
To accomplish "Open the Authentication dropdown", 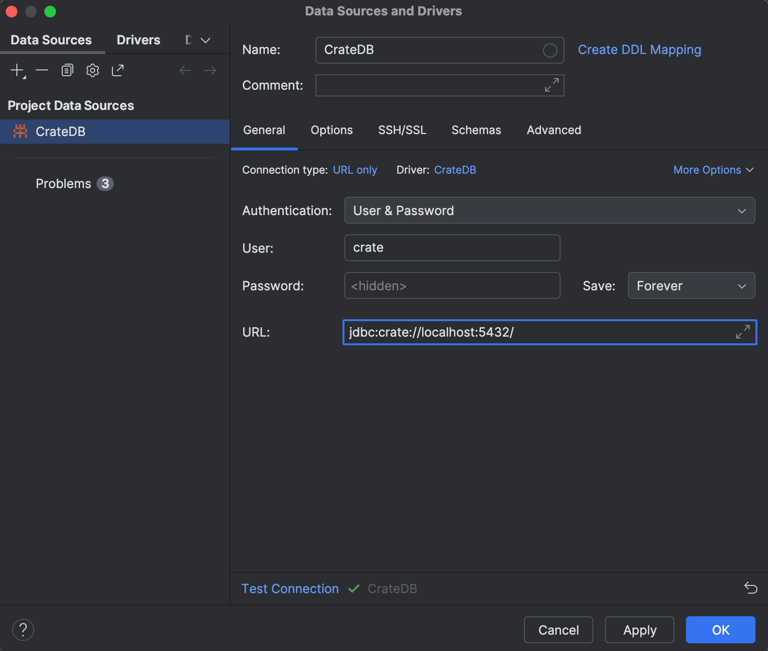I will (x=550, y=211).
